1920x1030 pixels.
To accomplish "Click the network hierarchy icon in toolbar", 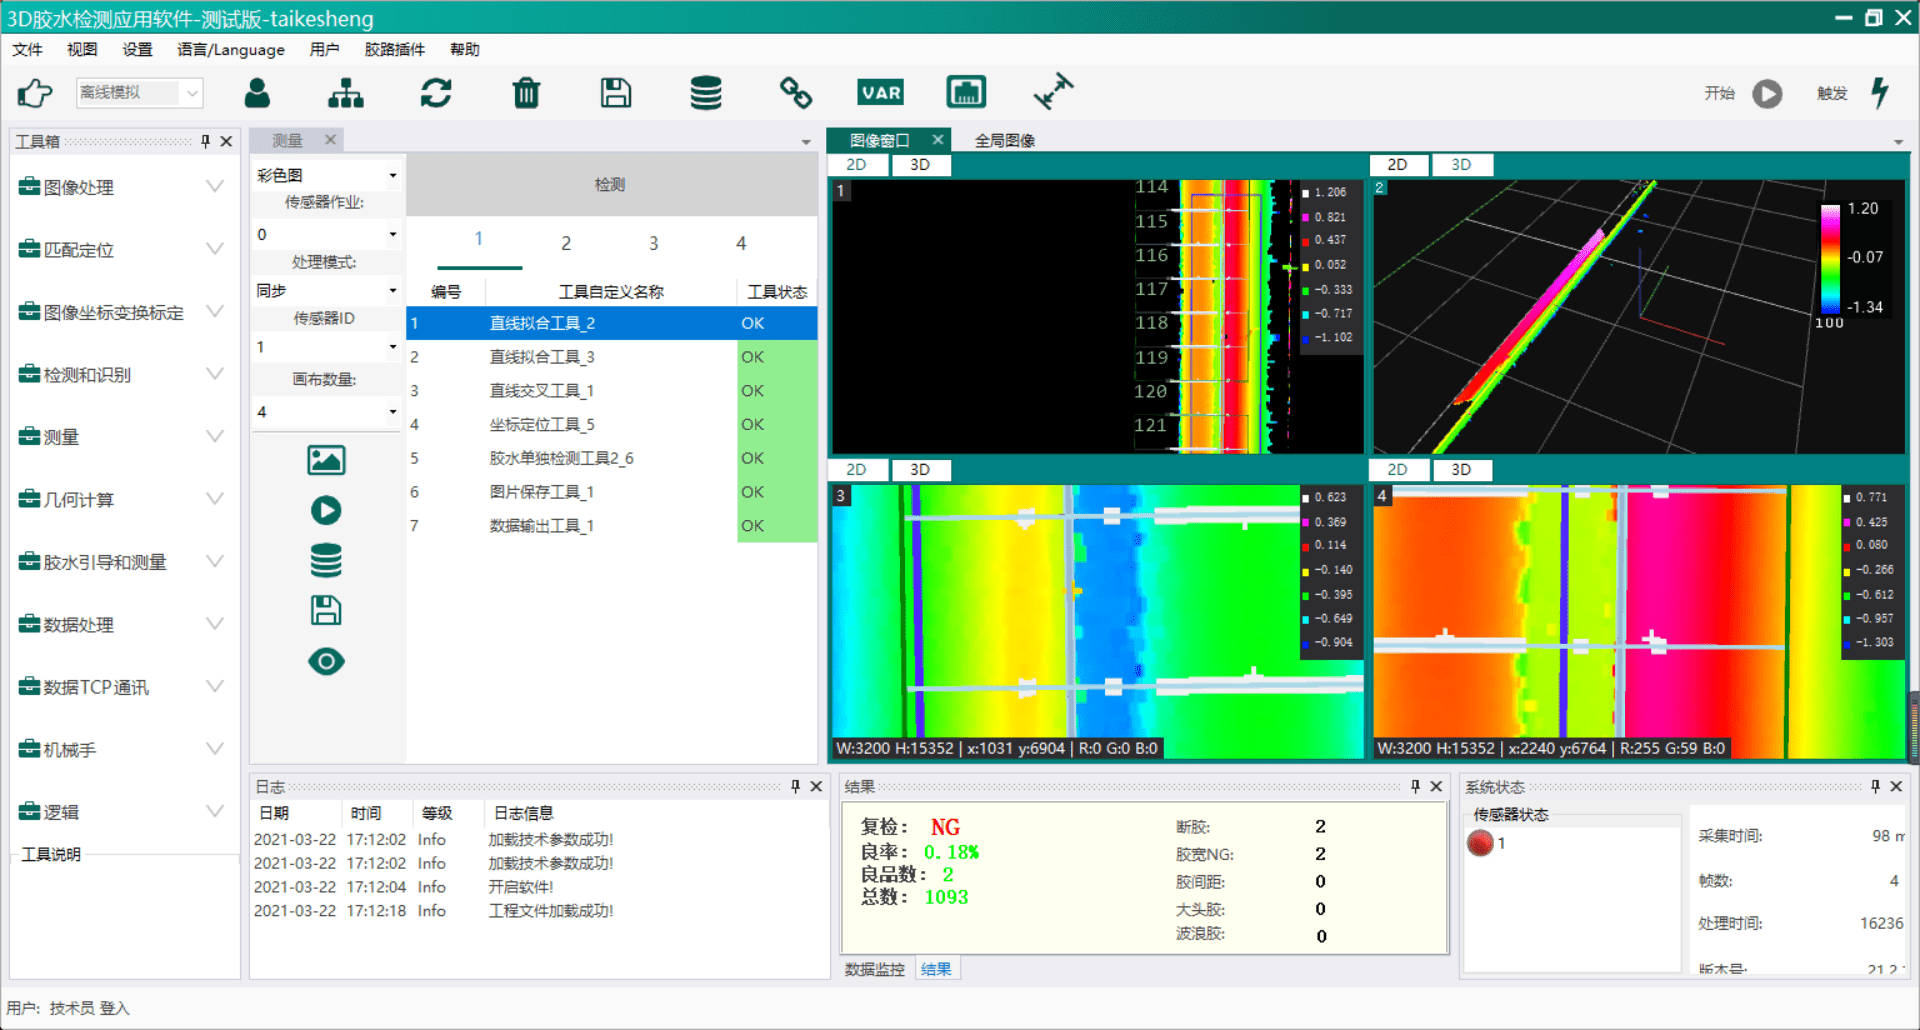I will coord(346,93).
